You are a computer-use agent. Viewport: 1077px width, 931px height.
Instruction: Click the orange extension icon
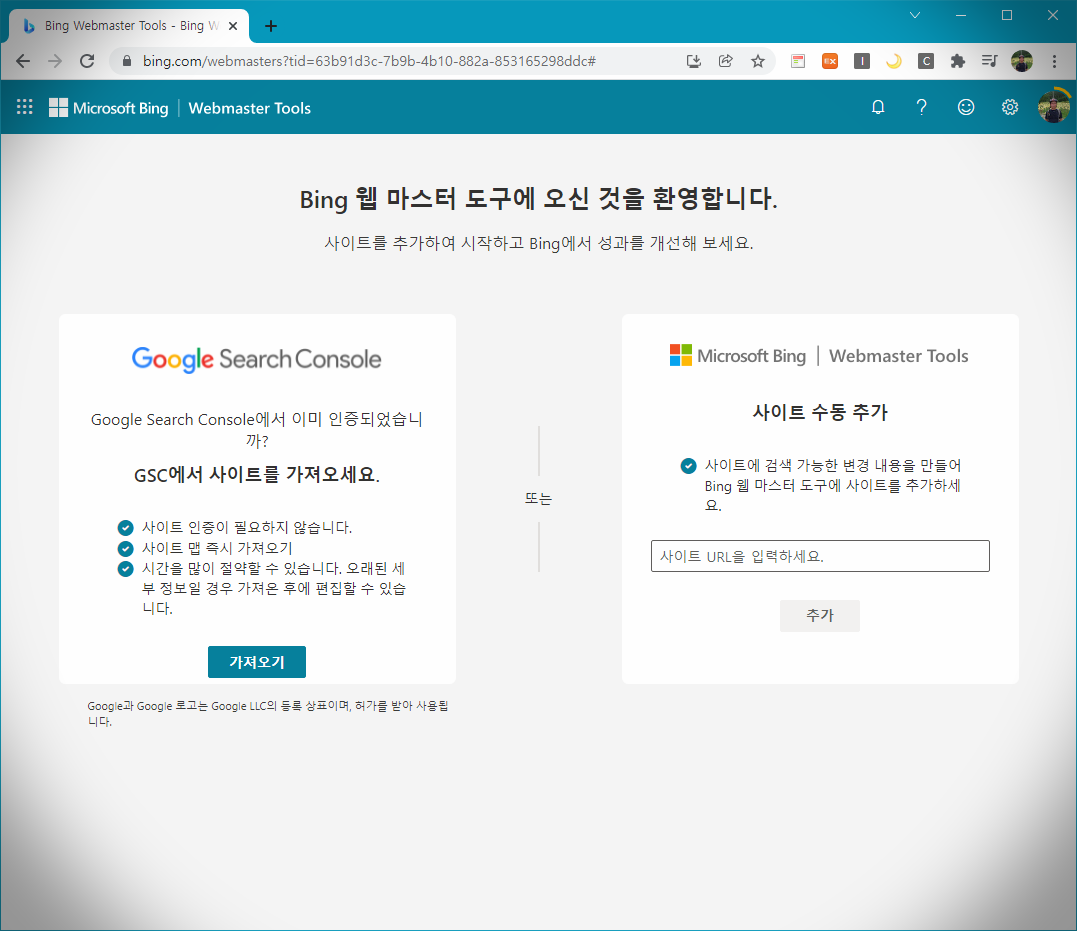pyautogui.click(x=830, y=61)
